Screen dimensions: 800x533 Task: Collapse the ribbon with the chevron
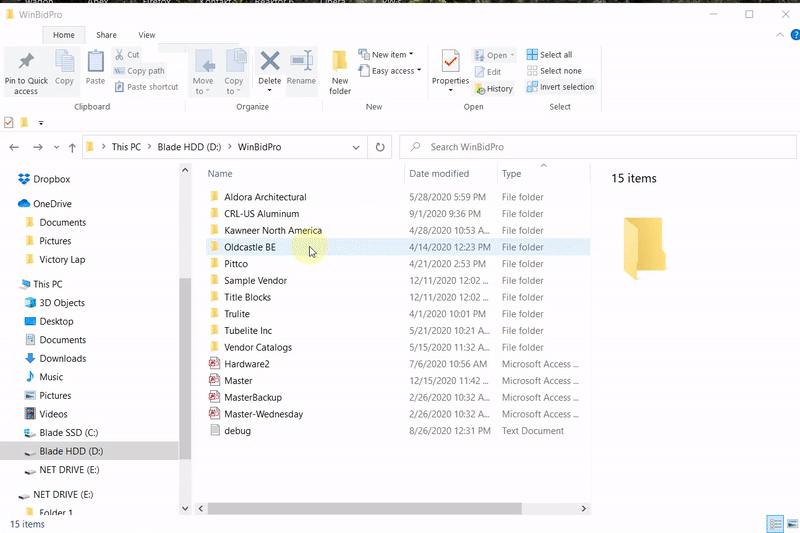pos(780,35)
